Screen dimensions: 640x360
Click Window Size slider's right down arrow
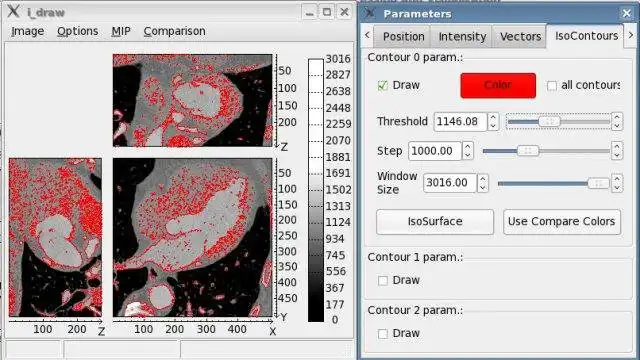(617, 188)
